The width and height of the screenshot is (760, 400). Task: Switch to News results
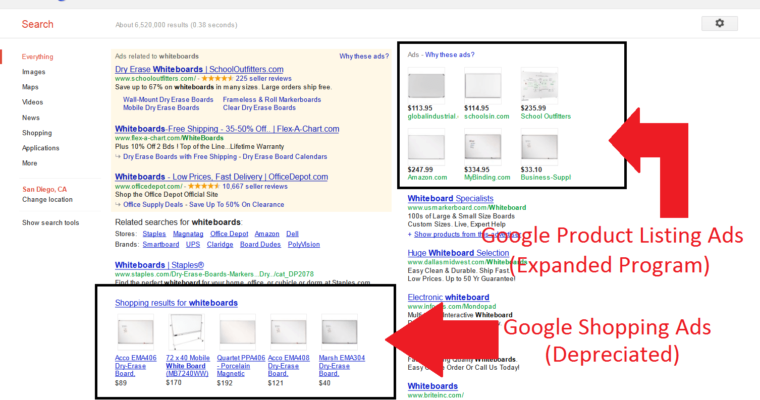pos(31,118)
